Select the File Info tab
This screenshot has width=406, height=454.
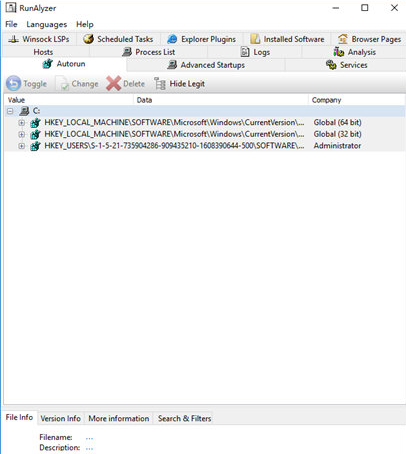[19, 417]
